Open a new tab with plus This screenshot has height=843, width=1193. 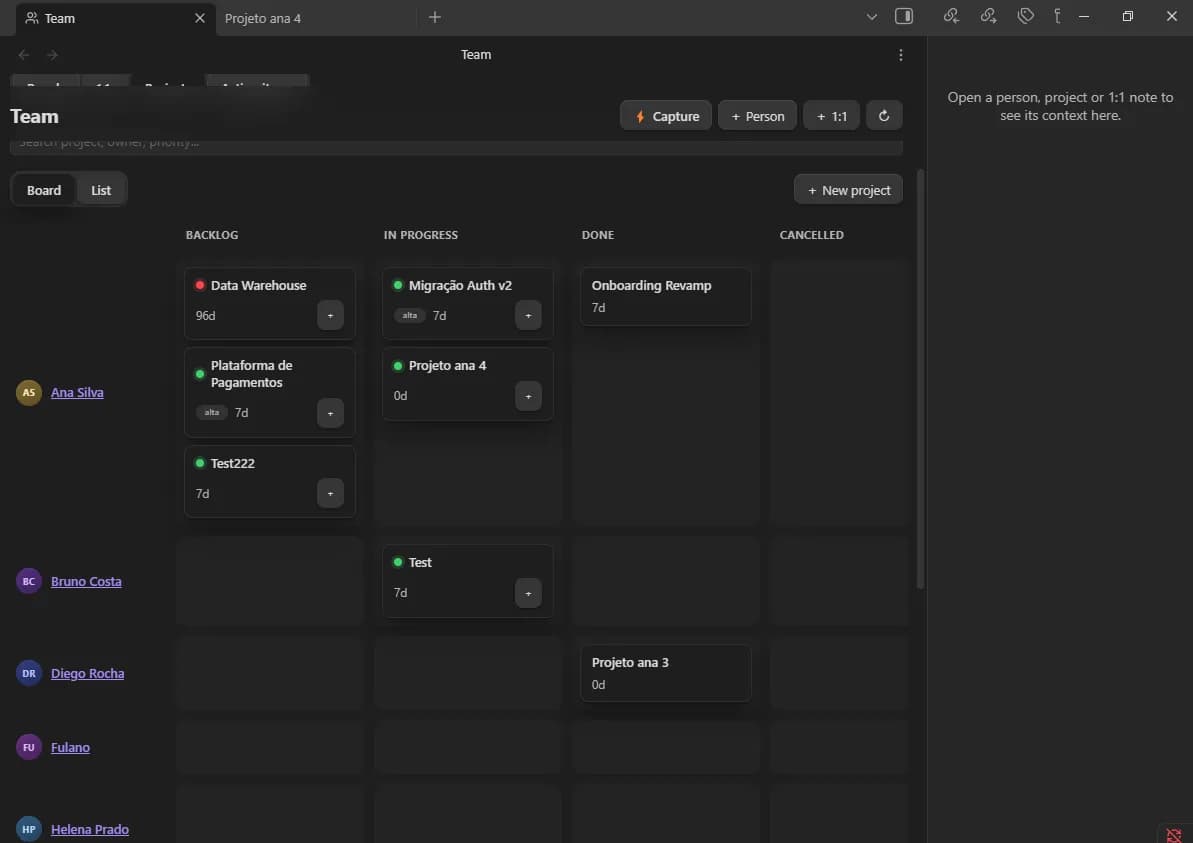coord(434,17)
